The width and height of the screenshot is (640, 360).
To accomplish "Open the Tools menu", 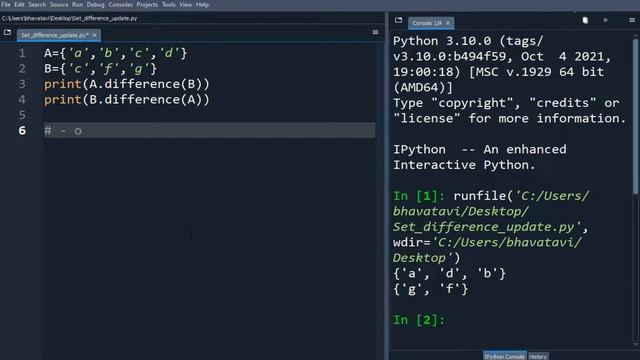I will coord(169,4).
